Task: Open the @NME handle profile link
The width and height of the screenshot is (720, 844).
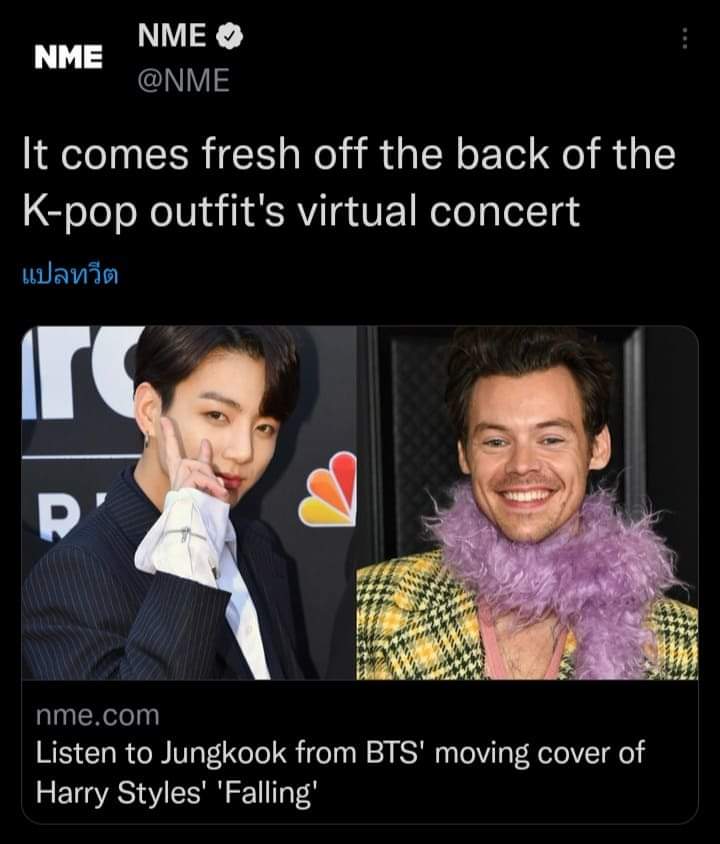Action: tap(183, 80)
